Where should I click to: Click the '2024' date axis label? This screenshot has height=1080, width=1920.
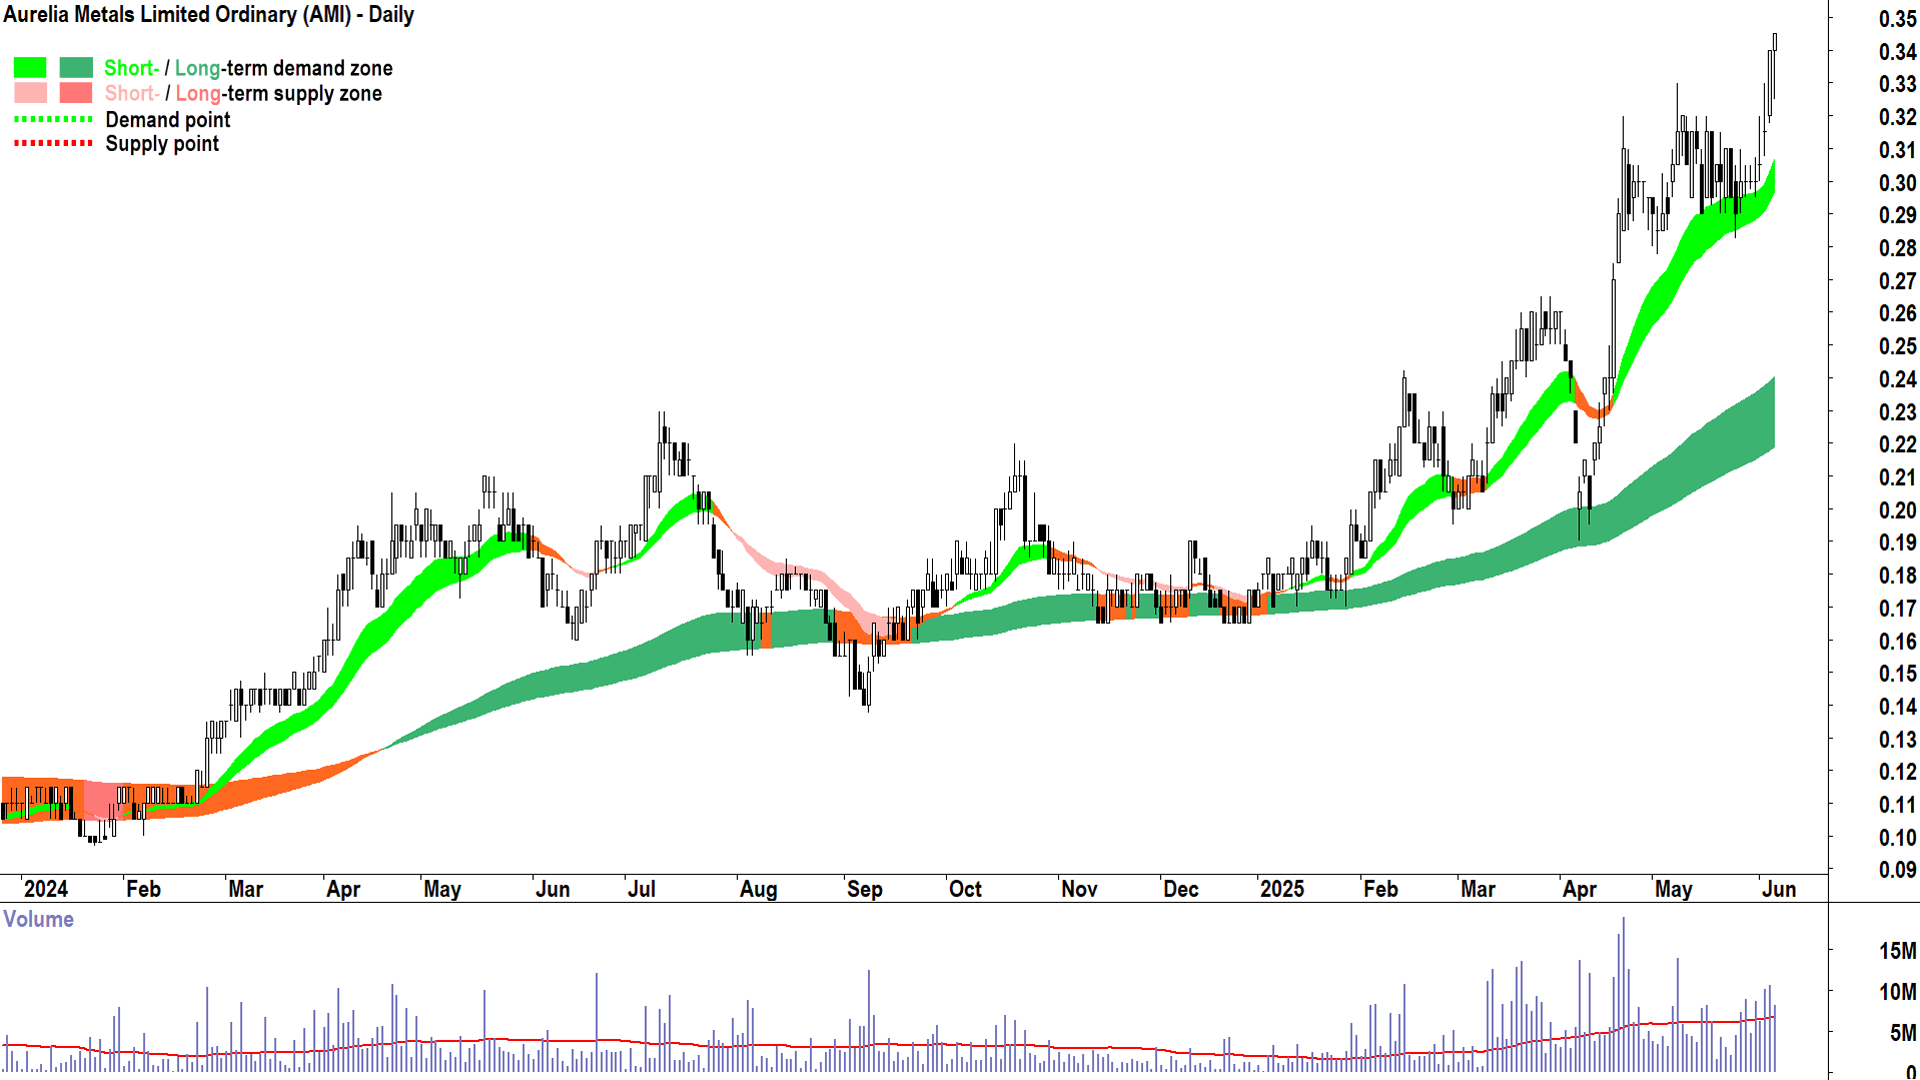[x=46, y=889]
